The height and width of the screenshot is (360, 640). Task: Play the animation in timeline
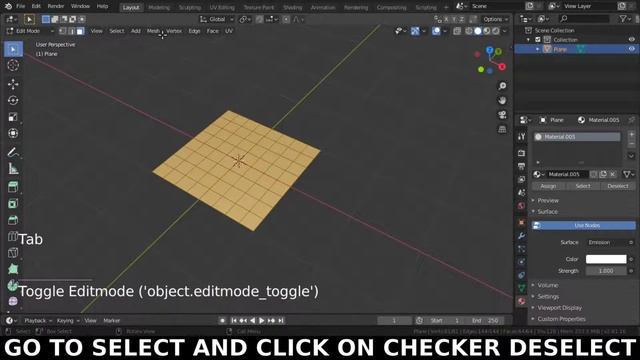(262, 321)
